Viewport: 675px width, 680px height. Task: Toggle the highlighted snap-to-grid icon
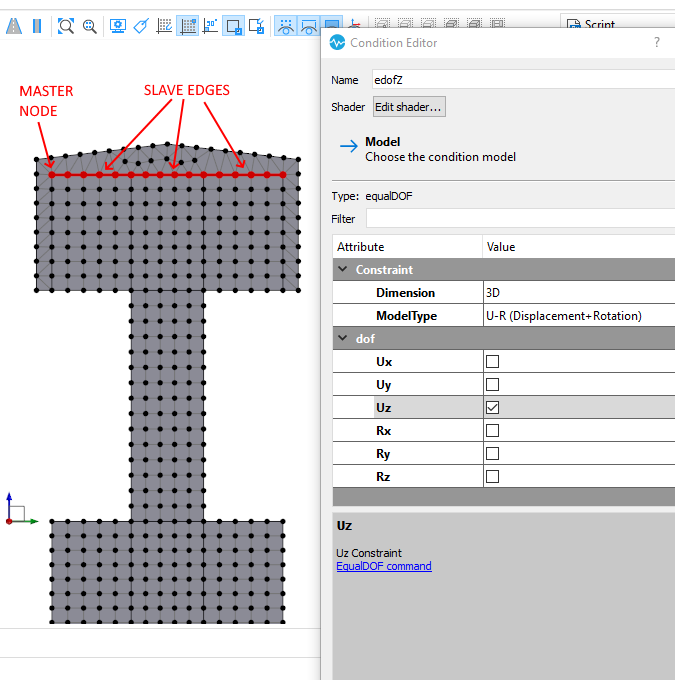(188, 26)
